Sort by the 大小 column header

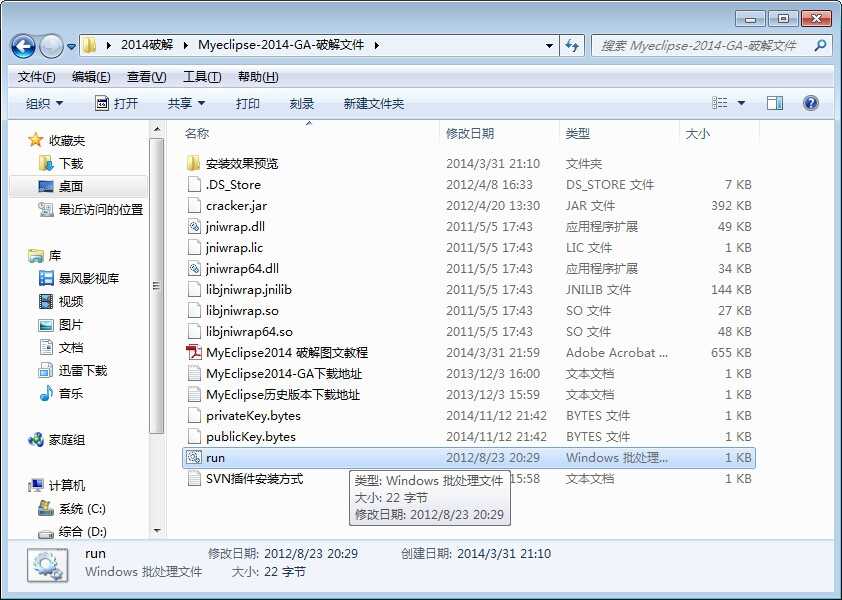pos(698,133)
